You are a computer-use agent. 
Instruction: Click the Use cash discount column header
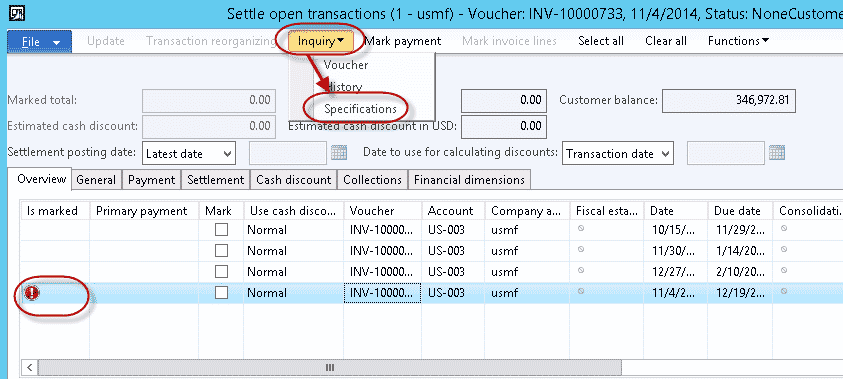[x=294, y=211]
